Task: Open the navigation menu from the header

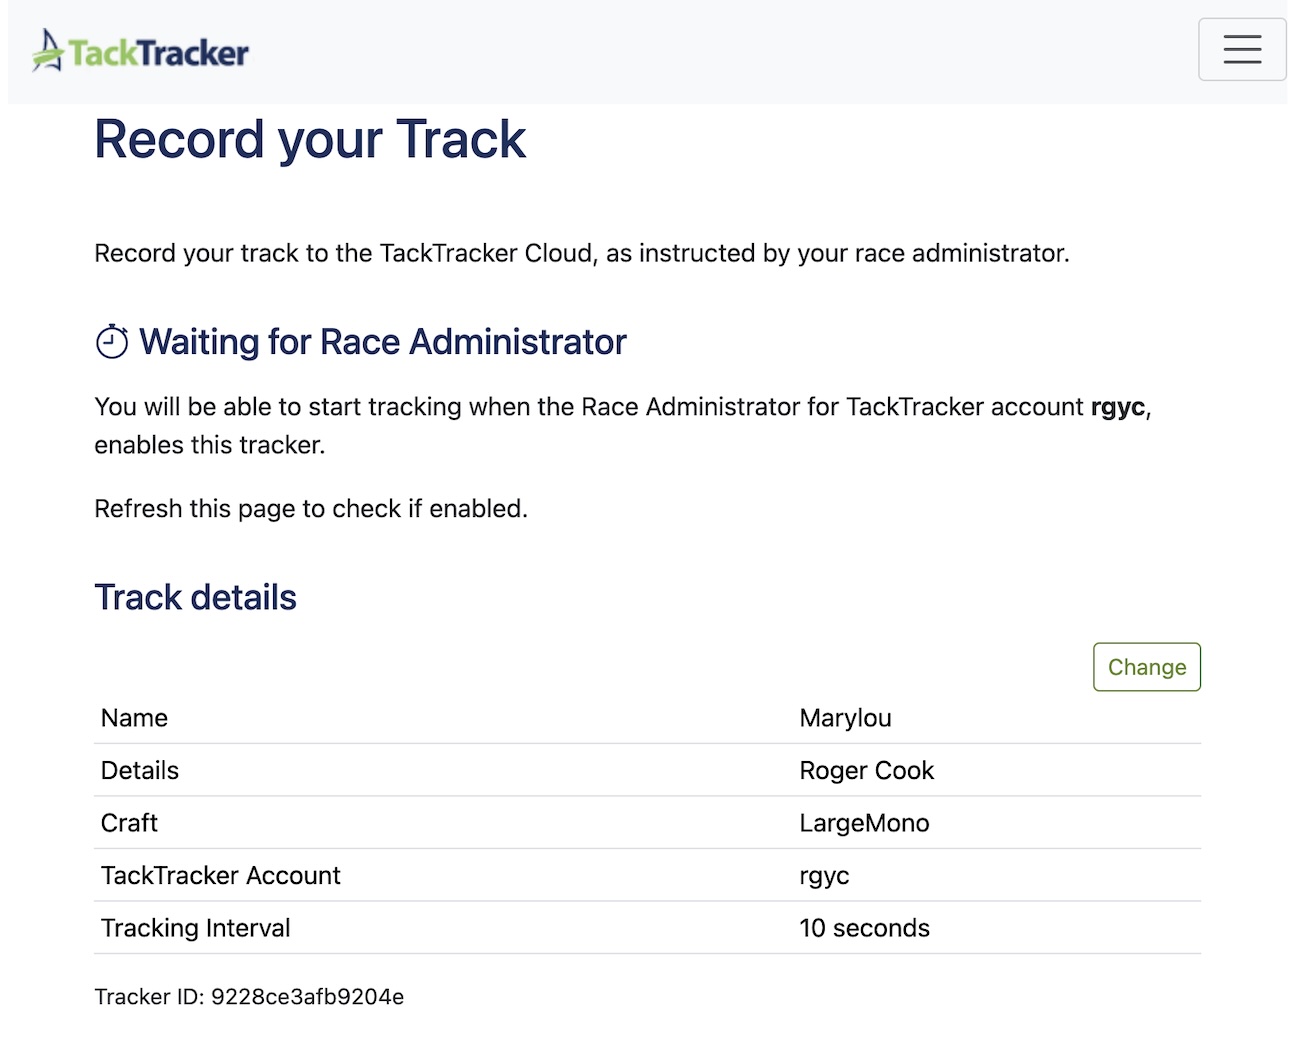Action: pyautogui.click(x=1242, y=49)
